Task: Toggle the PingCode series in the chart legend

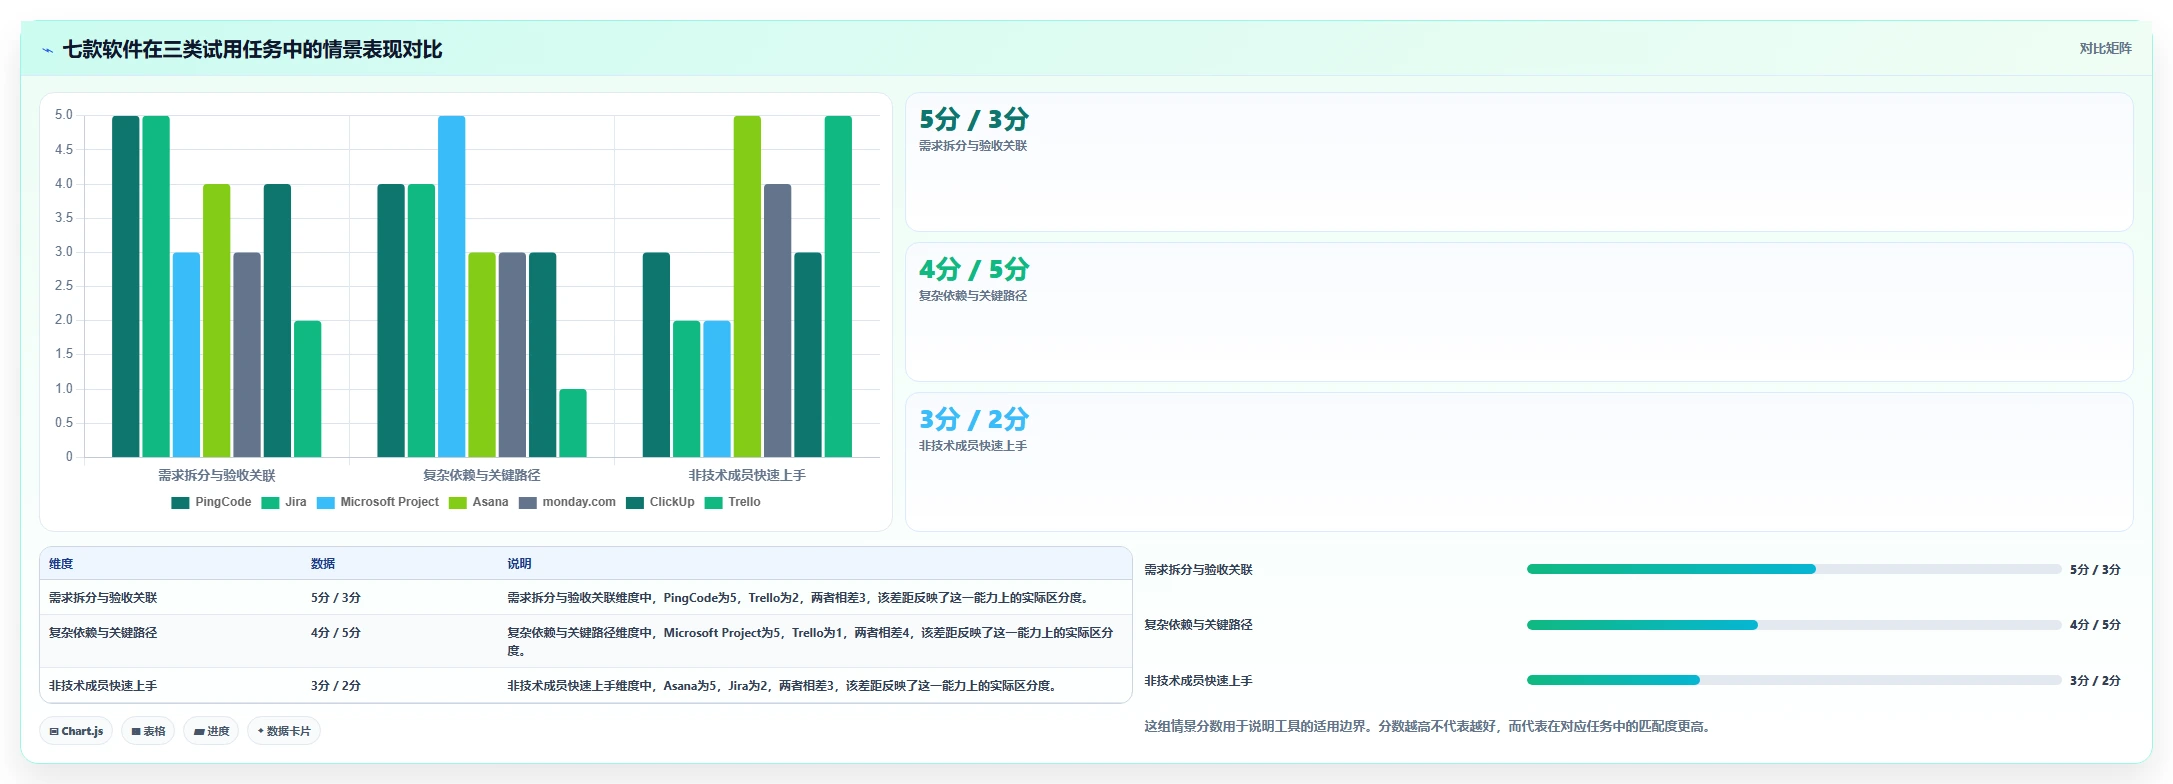Action: click(211, 502)
